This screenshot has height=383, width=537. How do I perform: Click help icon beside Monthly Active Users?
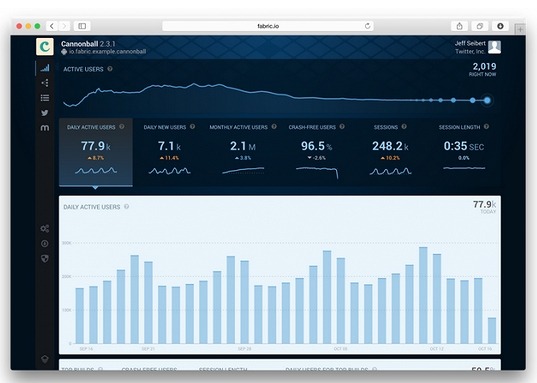pos(274,127)
